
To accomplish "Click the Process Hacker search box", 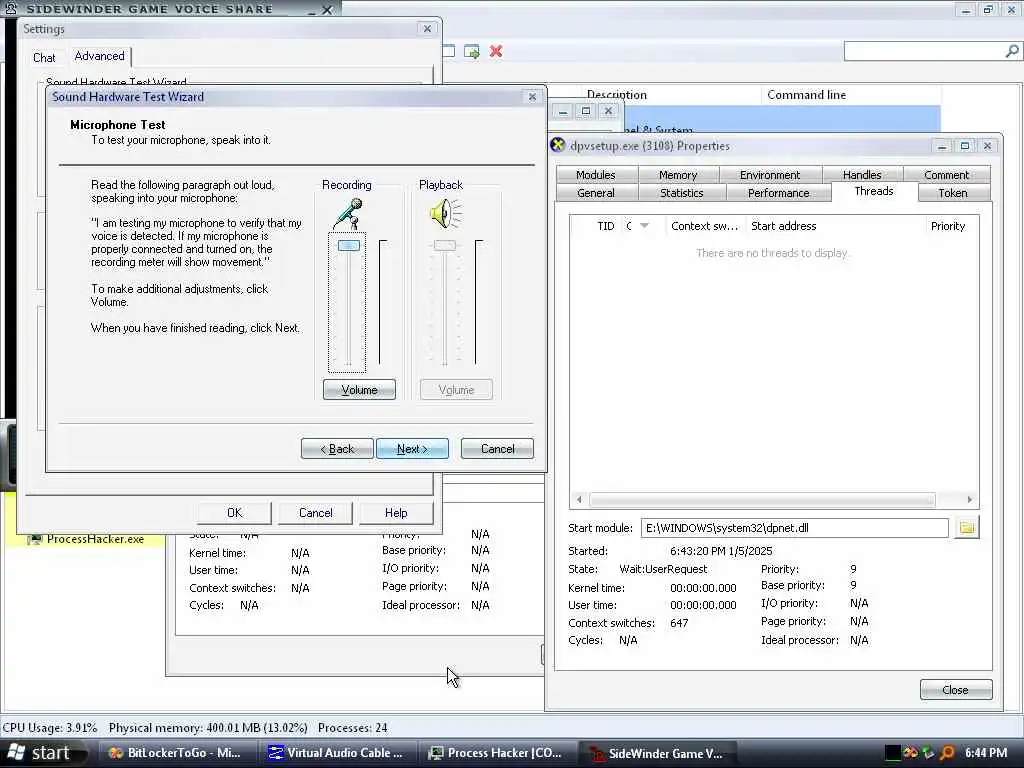I will [931, 51].
